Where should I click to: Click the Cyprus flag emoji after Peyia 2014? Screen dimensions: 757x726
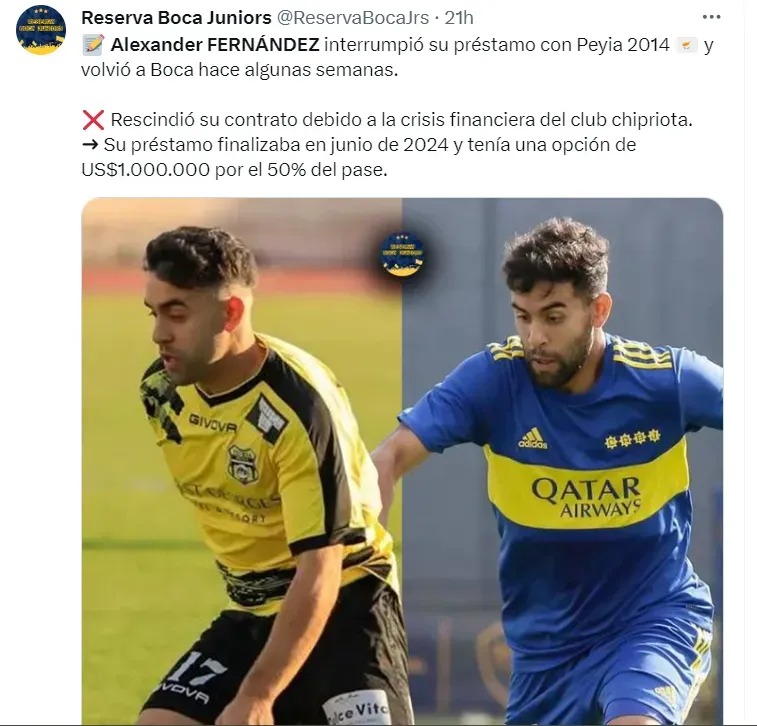point(687,45)
